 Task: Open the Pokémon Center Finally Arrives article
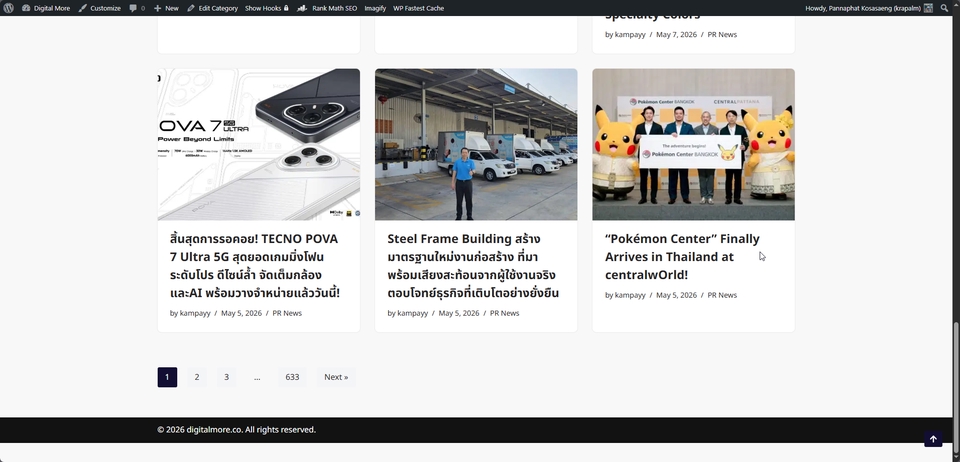pyautogui.click(x=682, y=256)
